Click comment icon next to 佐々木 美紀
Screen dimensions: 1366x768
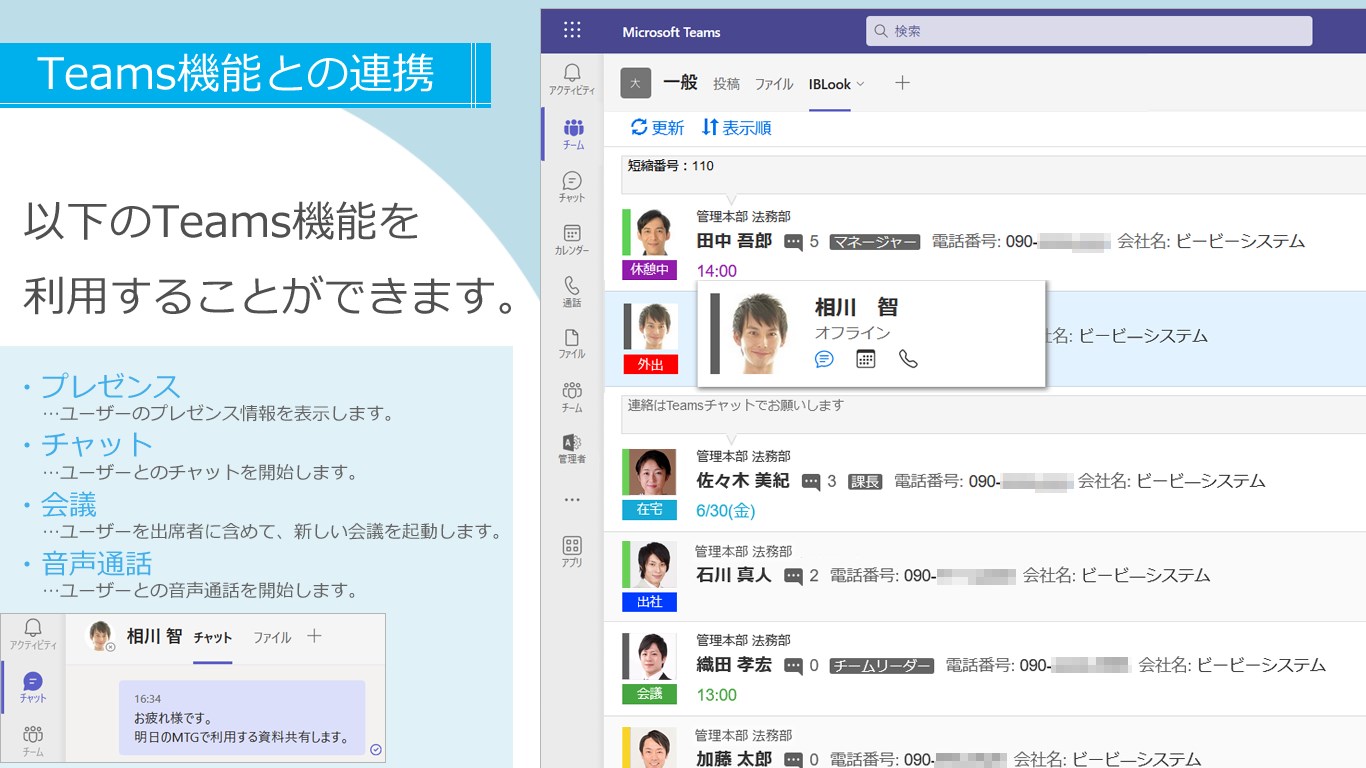tap(812, 482)
